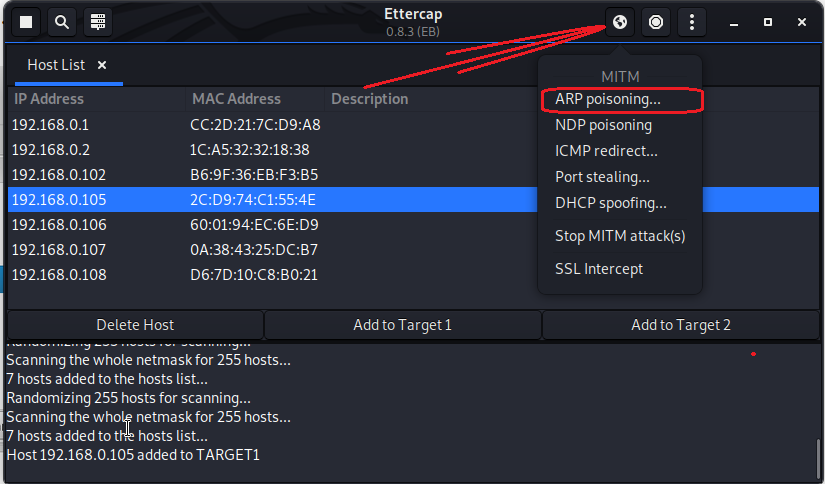Open SSL Intercept menu item

coord(599,269)
